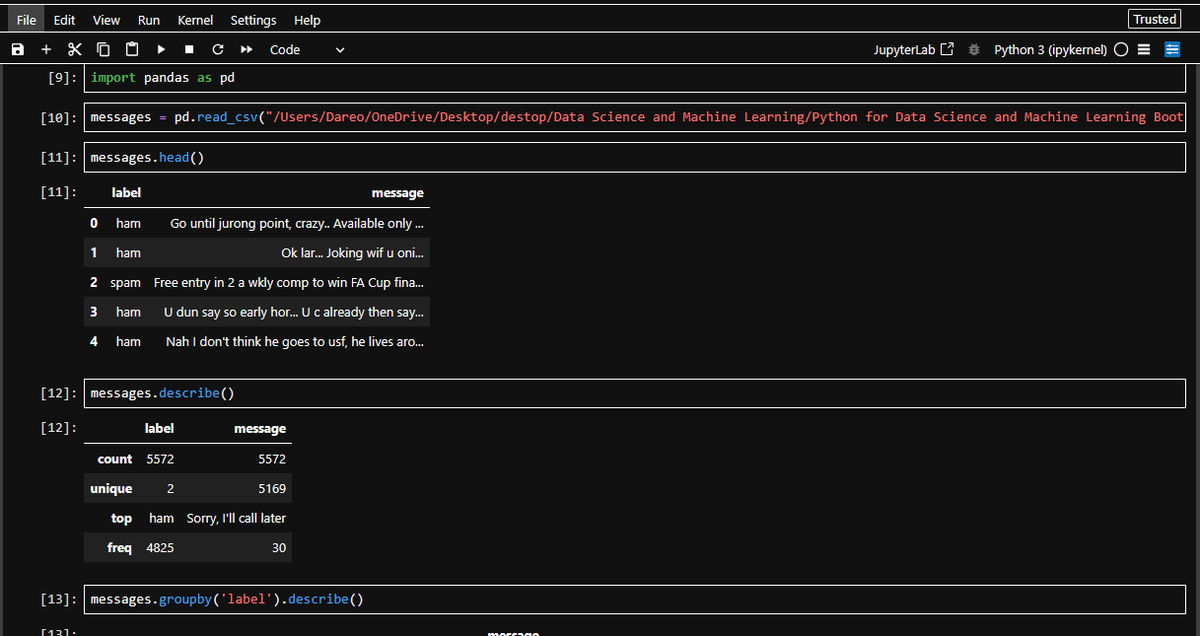The height and width of the screenshot is (636, 1200).
Task: Click the messages.groupby('label').describe() cell
Action: [x=634, y=599]
